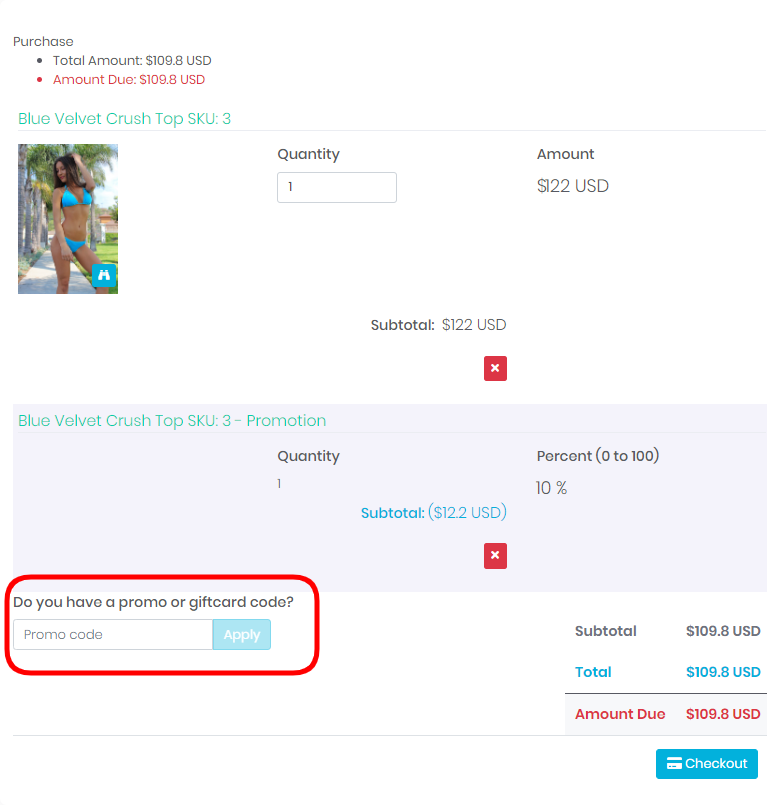Remove the 10% promotion line with red X
The height and width of the screenshot is (805, 767).
click(495, 555)
